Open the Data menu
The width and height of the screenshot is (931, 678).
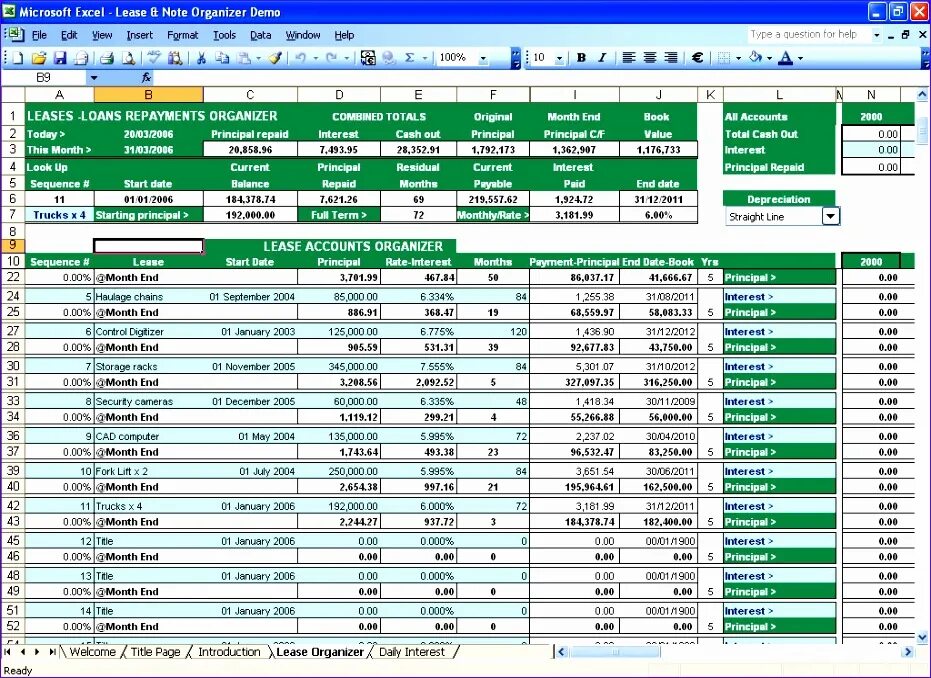coord(260,35)
